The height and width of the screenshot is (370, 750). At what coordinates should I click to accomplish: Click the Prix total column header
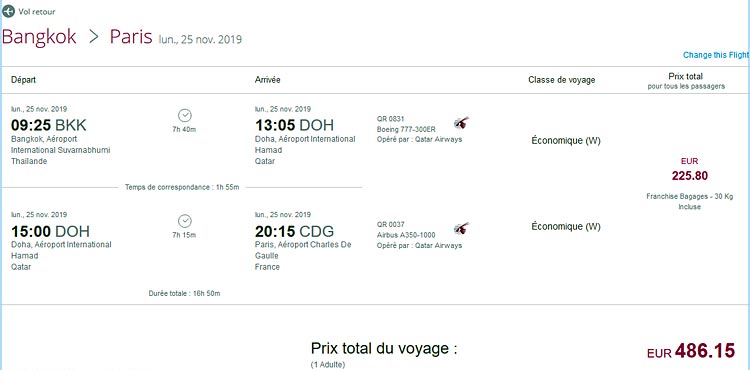pyautogui.click(x=685, y=76)
